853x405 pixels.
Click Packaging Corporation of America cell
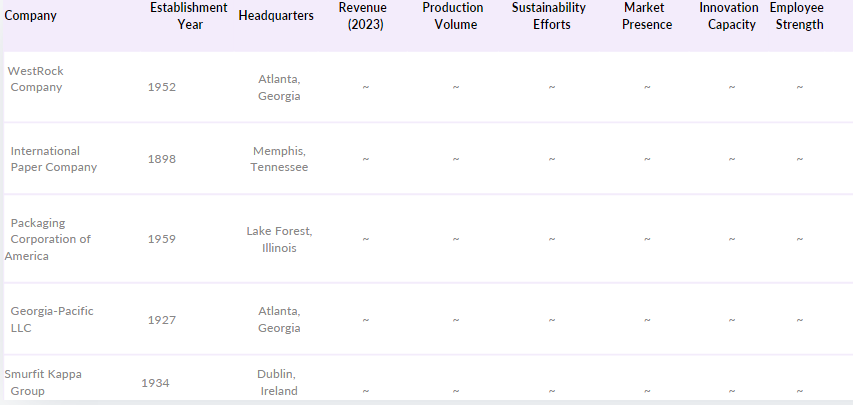(49, 239)
